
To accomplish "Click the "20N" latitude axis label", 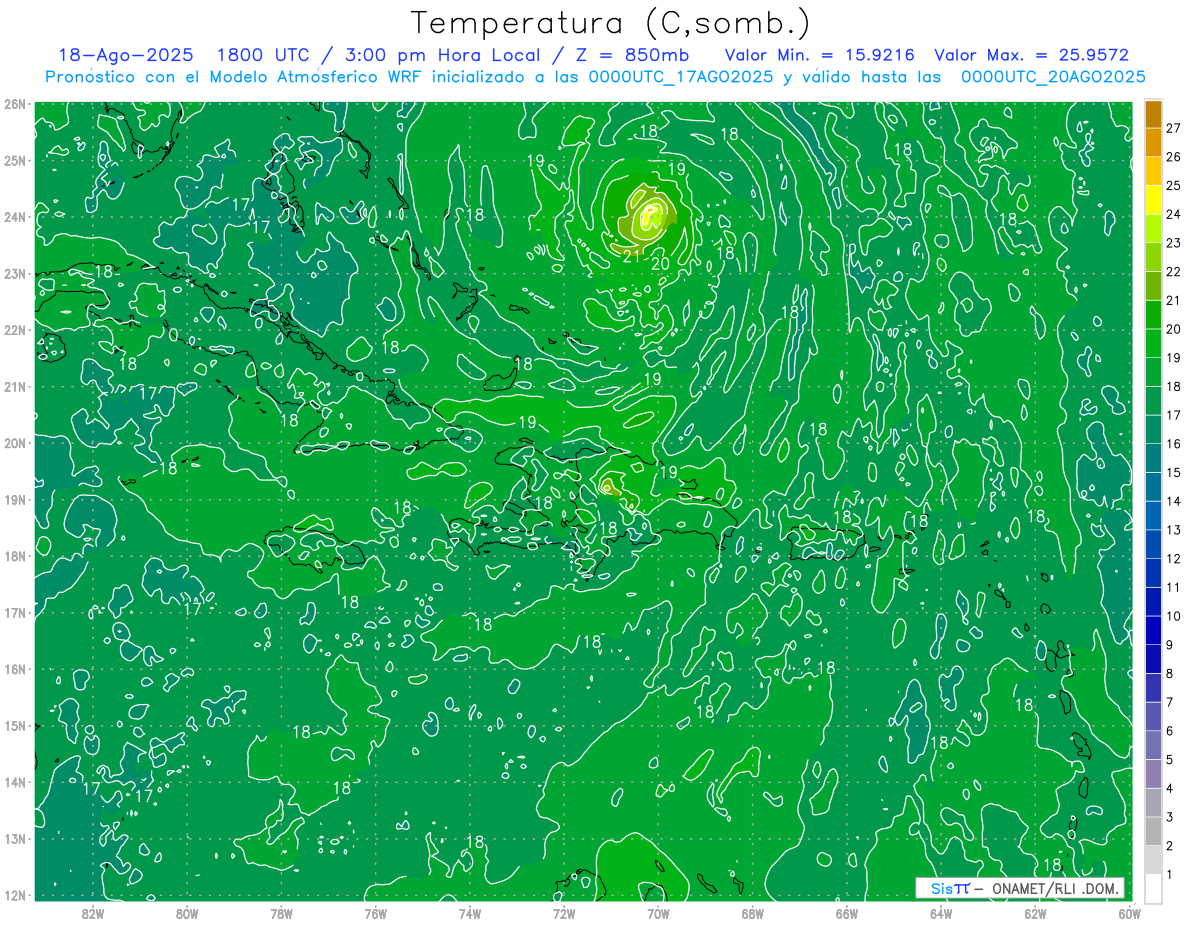I will pyautogui.click(x=15, y=443).
